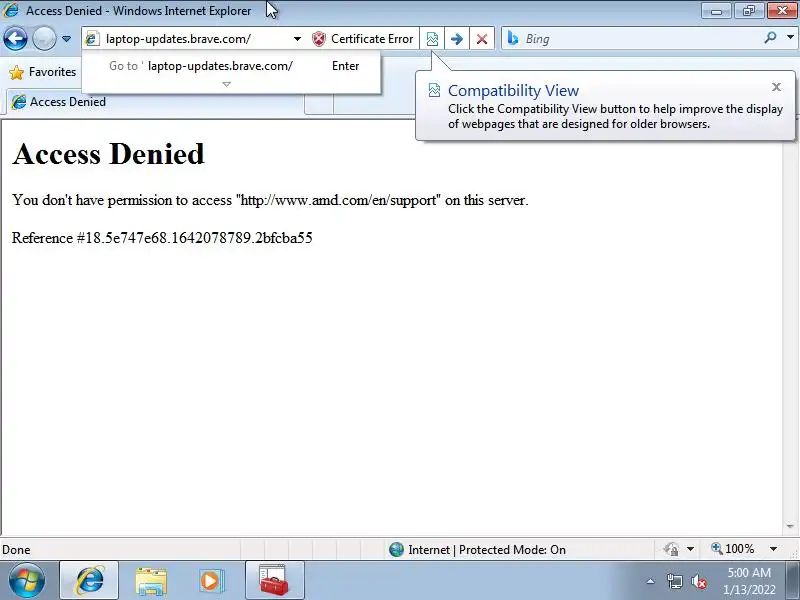800x600 pixels.
Task: Click the Reference number text
Action: [x=162, y=238]
